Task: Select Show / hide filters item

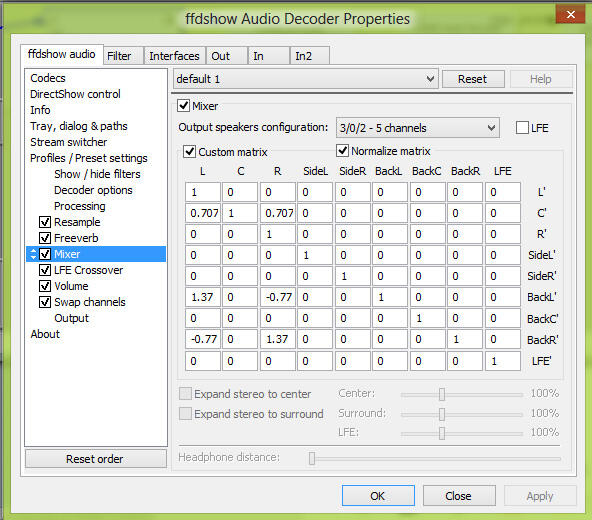Action: 97,174
